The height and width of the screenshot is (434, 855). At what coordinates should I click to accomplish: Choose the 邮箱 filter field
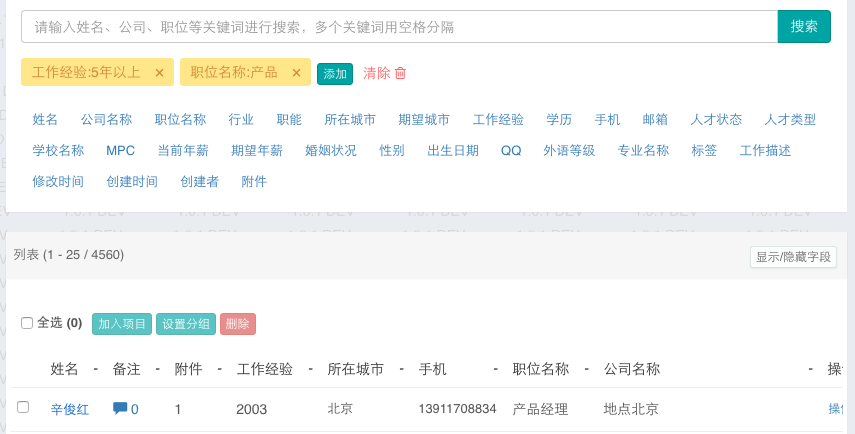655,119
